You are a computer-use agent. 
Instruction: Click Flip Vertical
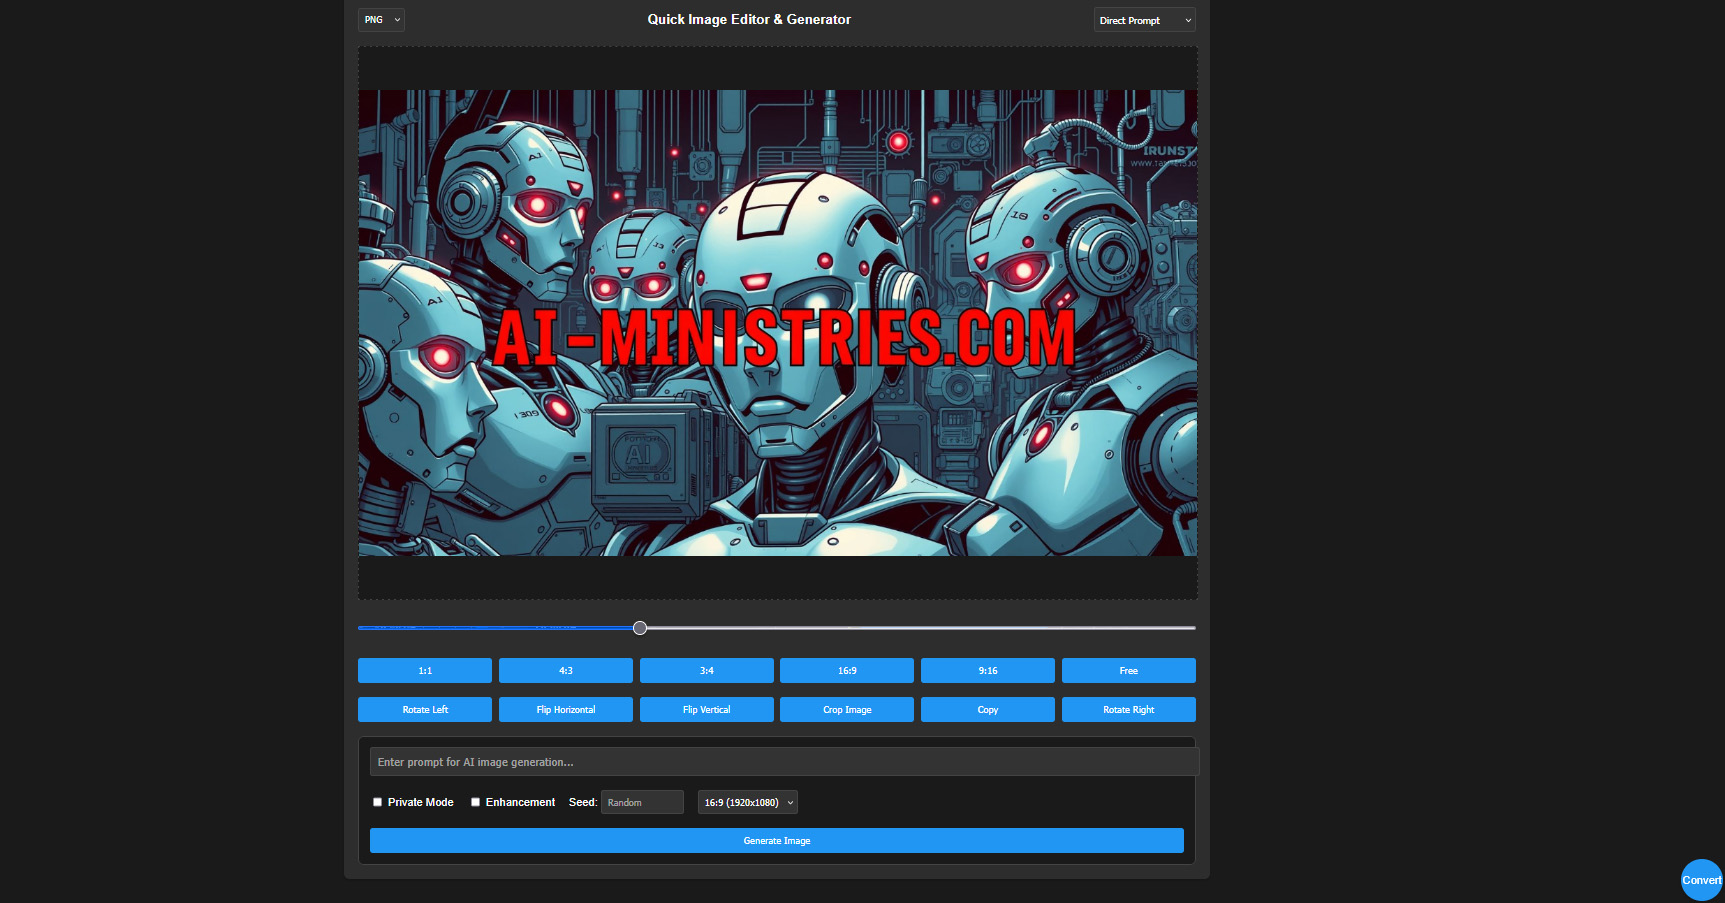pos(707,709)
